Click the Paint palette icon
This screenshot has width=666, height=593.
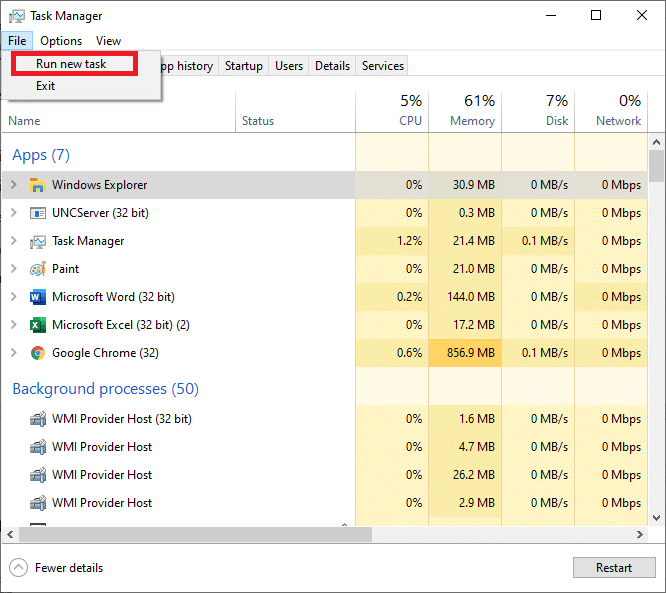point(38,269)
